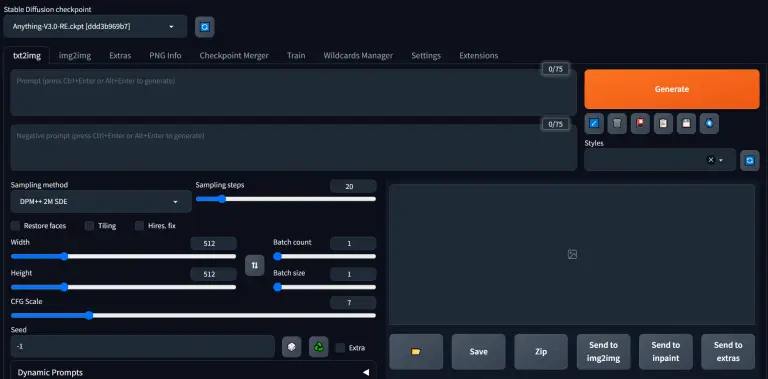Focus the Prompt text box
This screenshot has width=768, height=379.
293,93
